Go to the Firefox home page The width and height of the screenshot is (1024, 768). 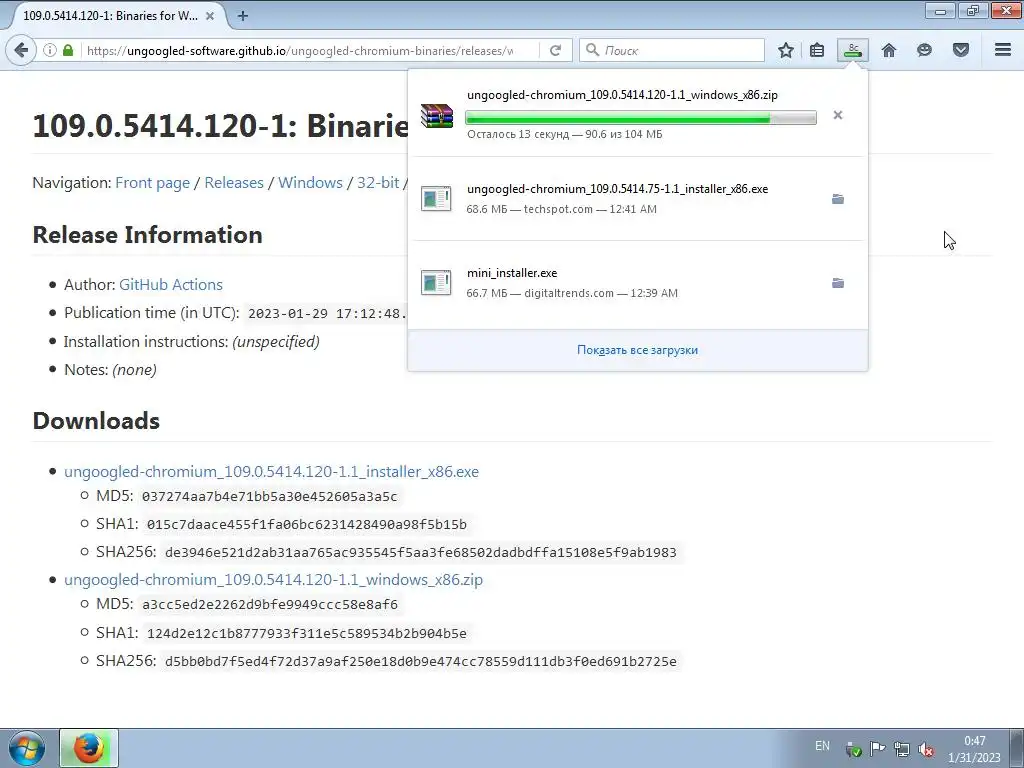pos(889,50)
